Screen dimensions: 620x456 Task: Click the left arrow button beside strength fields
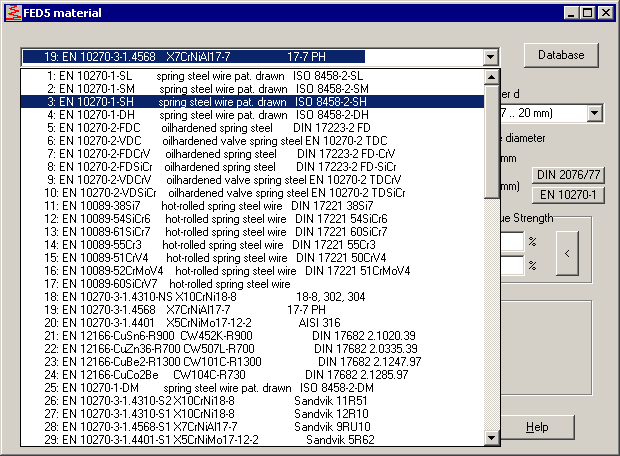point(567,253)
